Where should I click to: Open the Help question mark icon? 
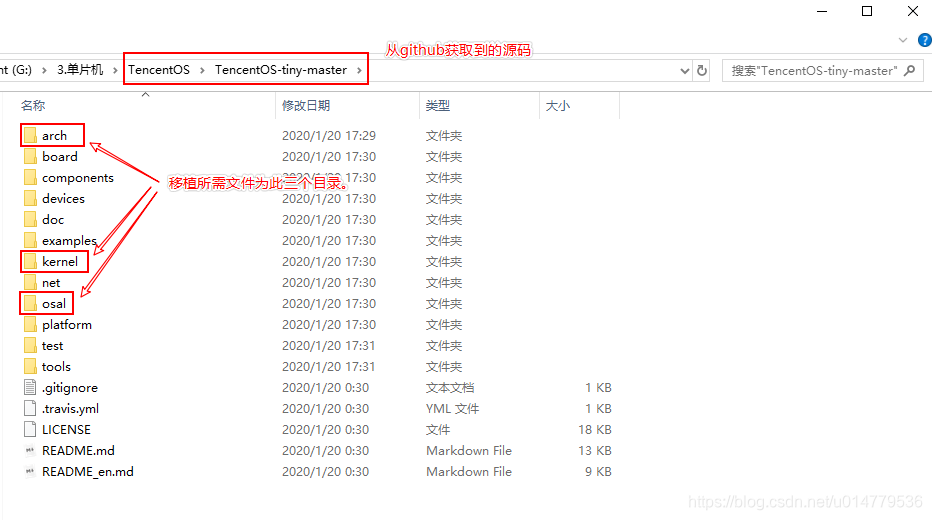point(925,40)
